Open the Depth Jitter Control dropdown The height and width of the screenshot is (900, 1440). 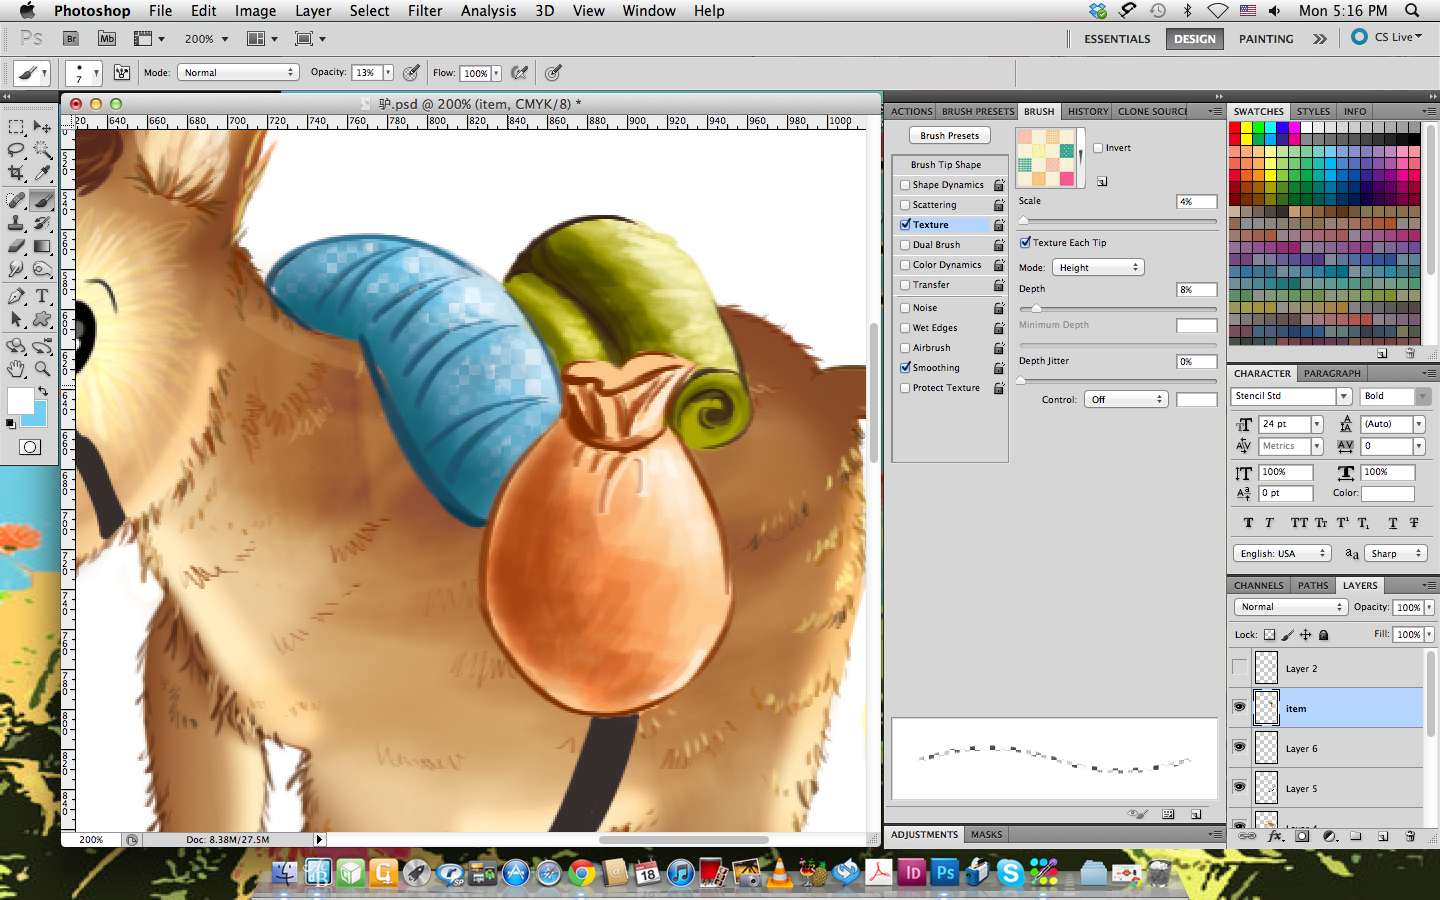coord(1126,399)
